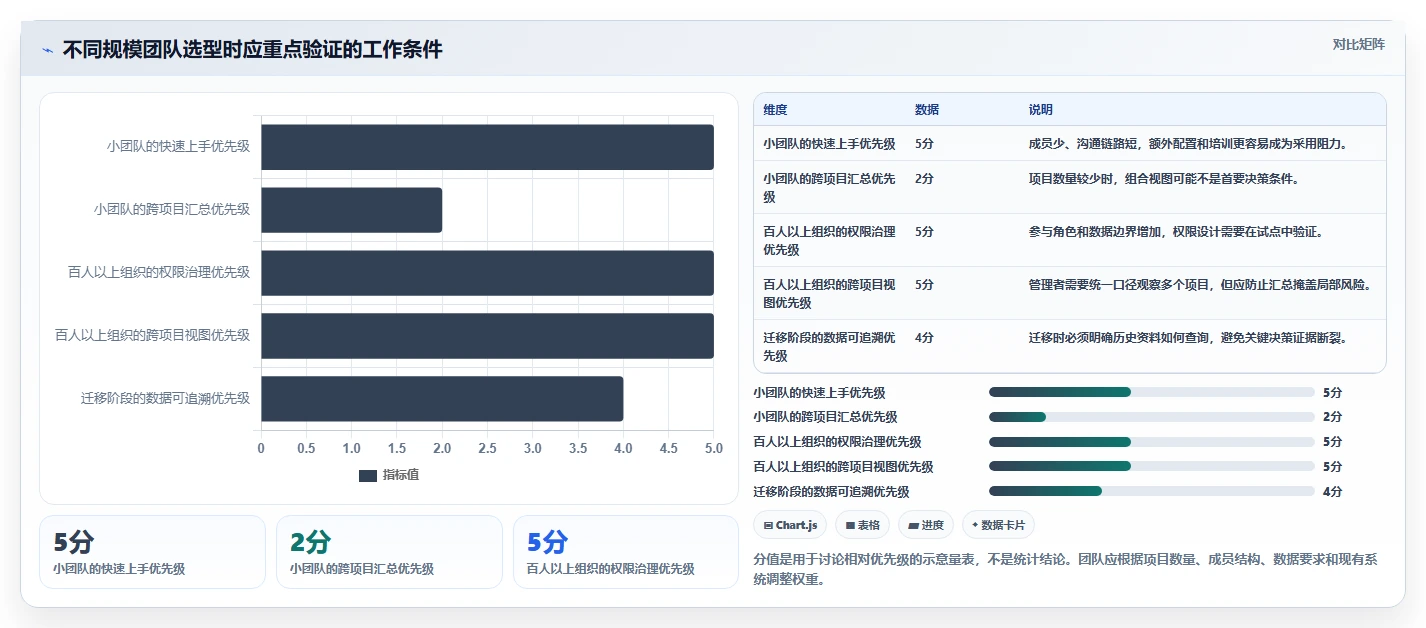Click description 成员少、沟通链路短 in table
The height and width of the screenshot is (628, 1426).
coord(1188,143)
